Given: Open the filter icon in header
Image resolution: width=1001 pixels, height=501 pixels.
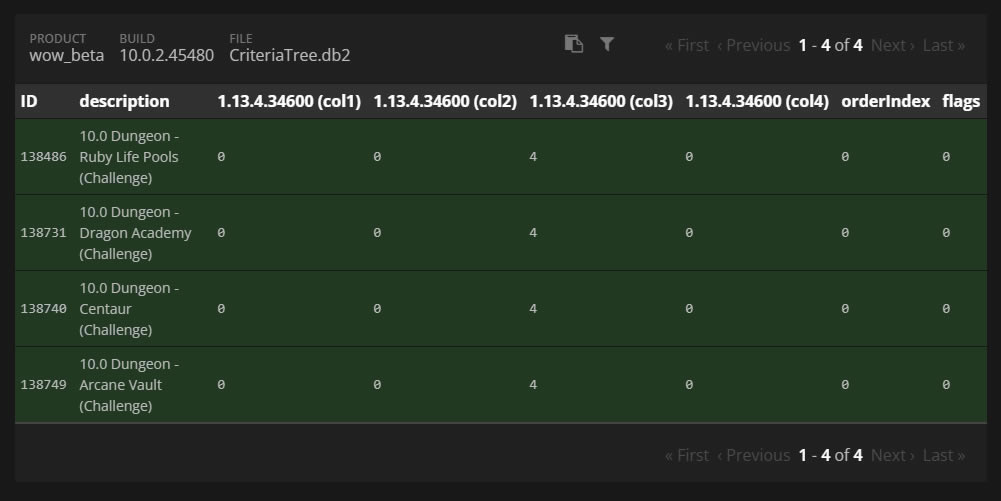Looking at the screenshot, I should (606, 44).
